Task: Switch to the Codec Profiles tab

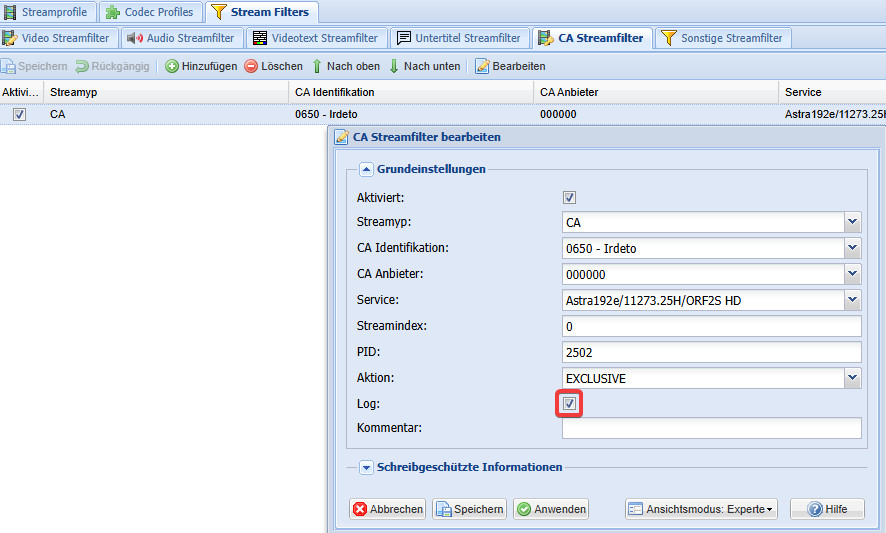Action: (x=150, y=12)
